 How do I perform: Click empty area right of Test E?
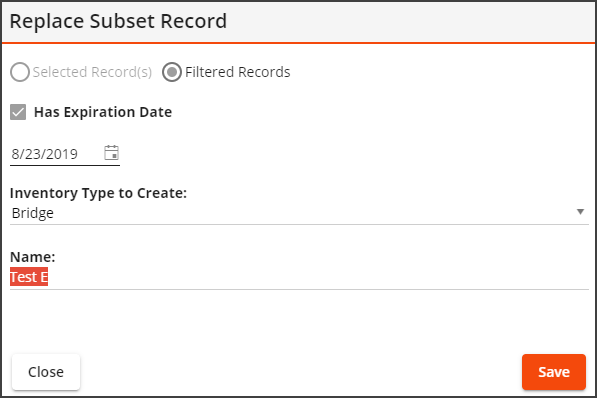coord(318,277)
